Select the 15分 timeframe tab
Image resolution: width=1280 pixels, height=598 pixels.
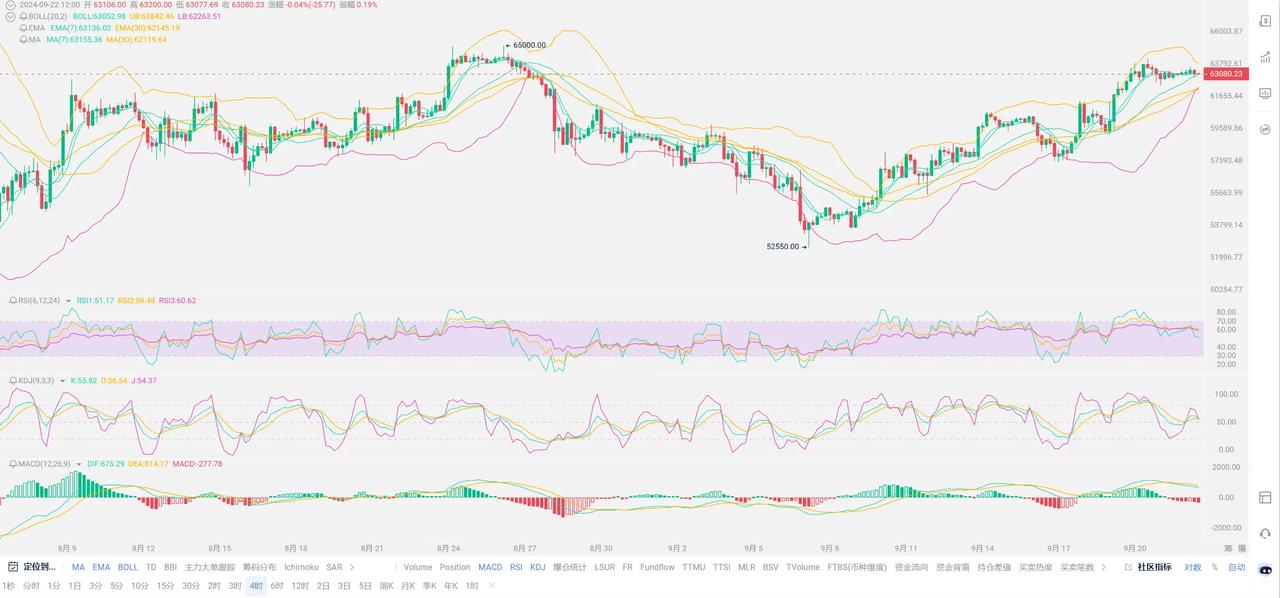[165, 586]
